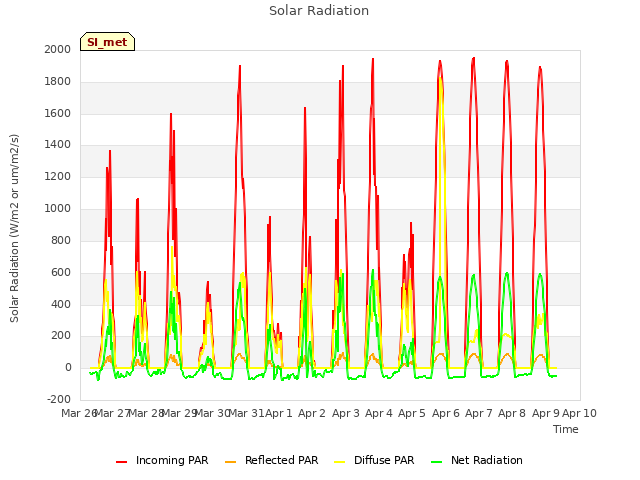Click the orange Reflected PAR legend swatch
Viewport: 640px width, 480px height.
231,462
